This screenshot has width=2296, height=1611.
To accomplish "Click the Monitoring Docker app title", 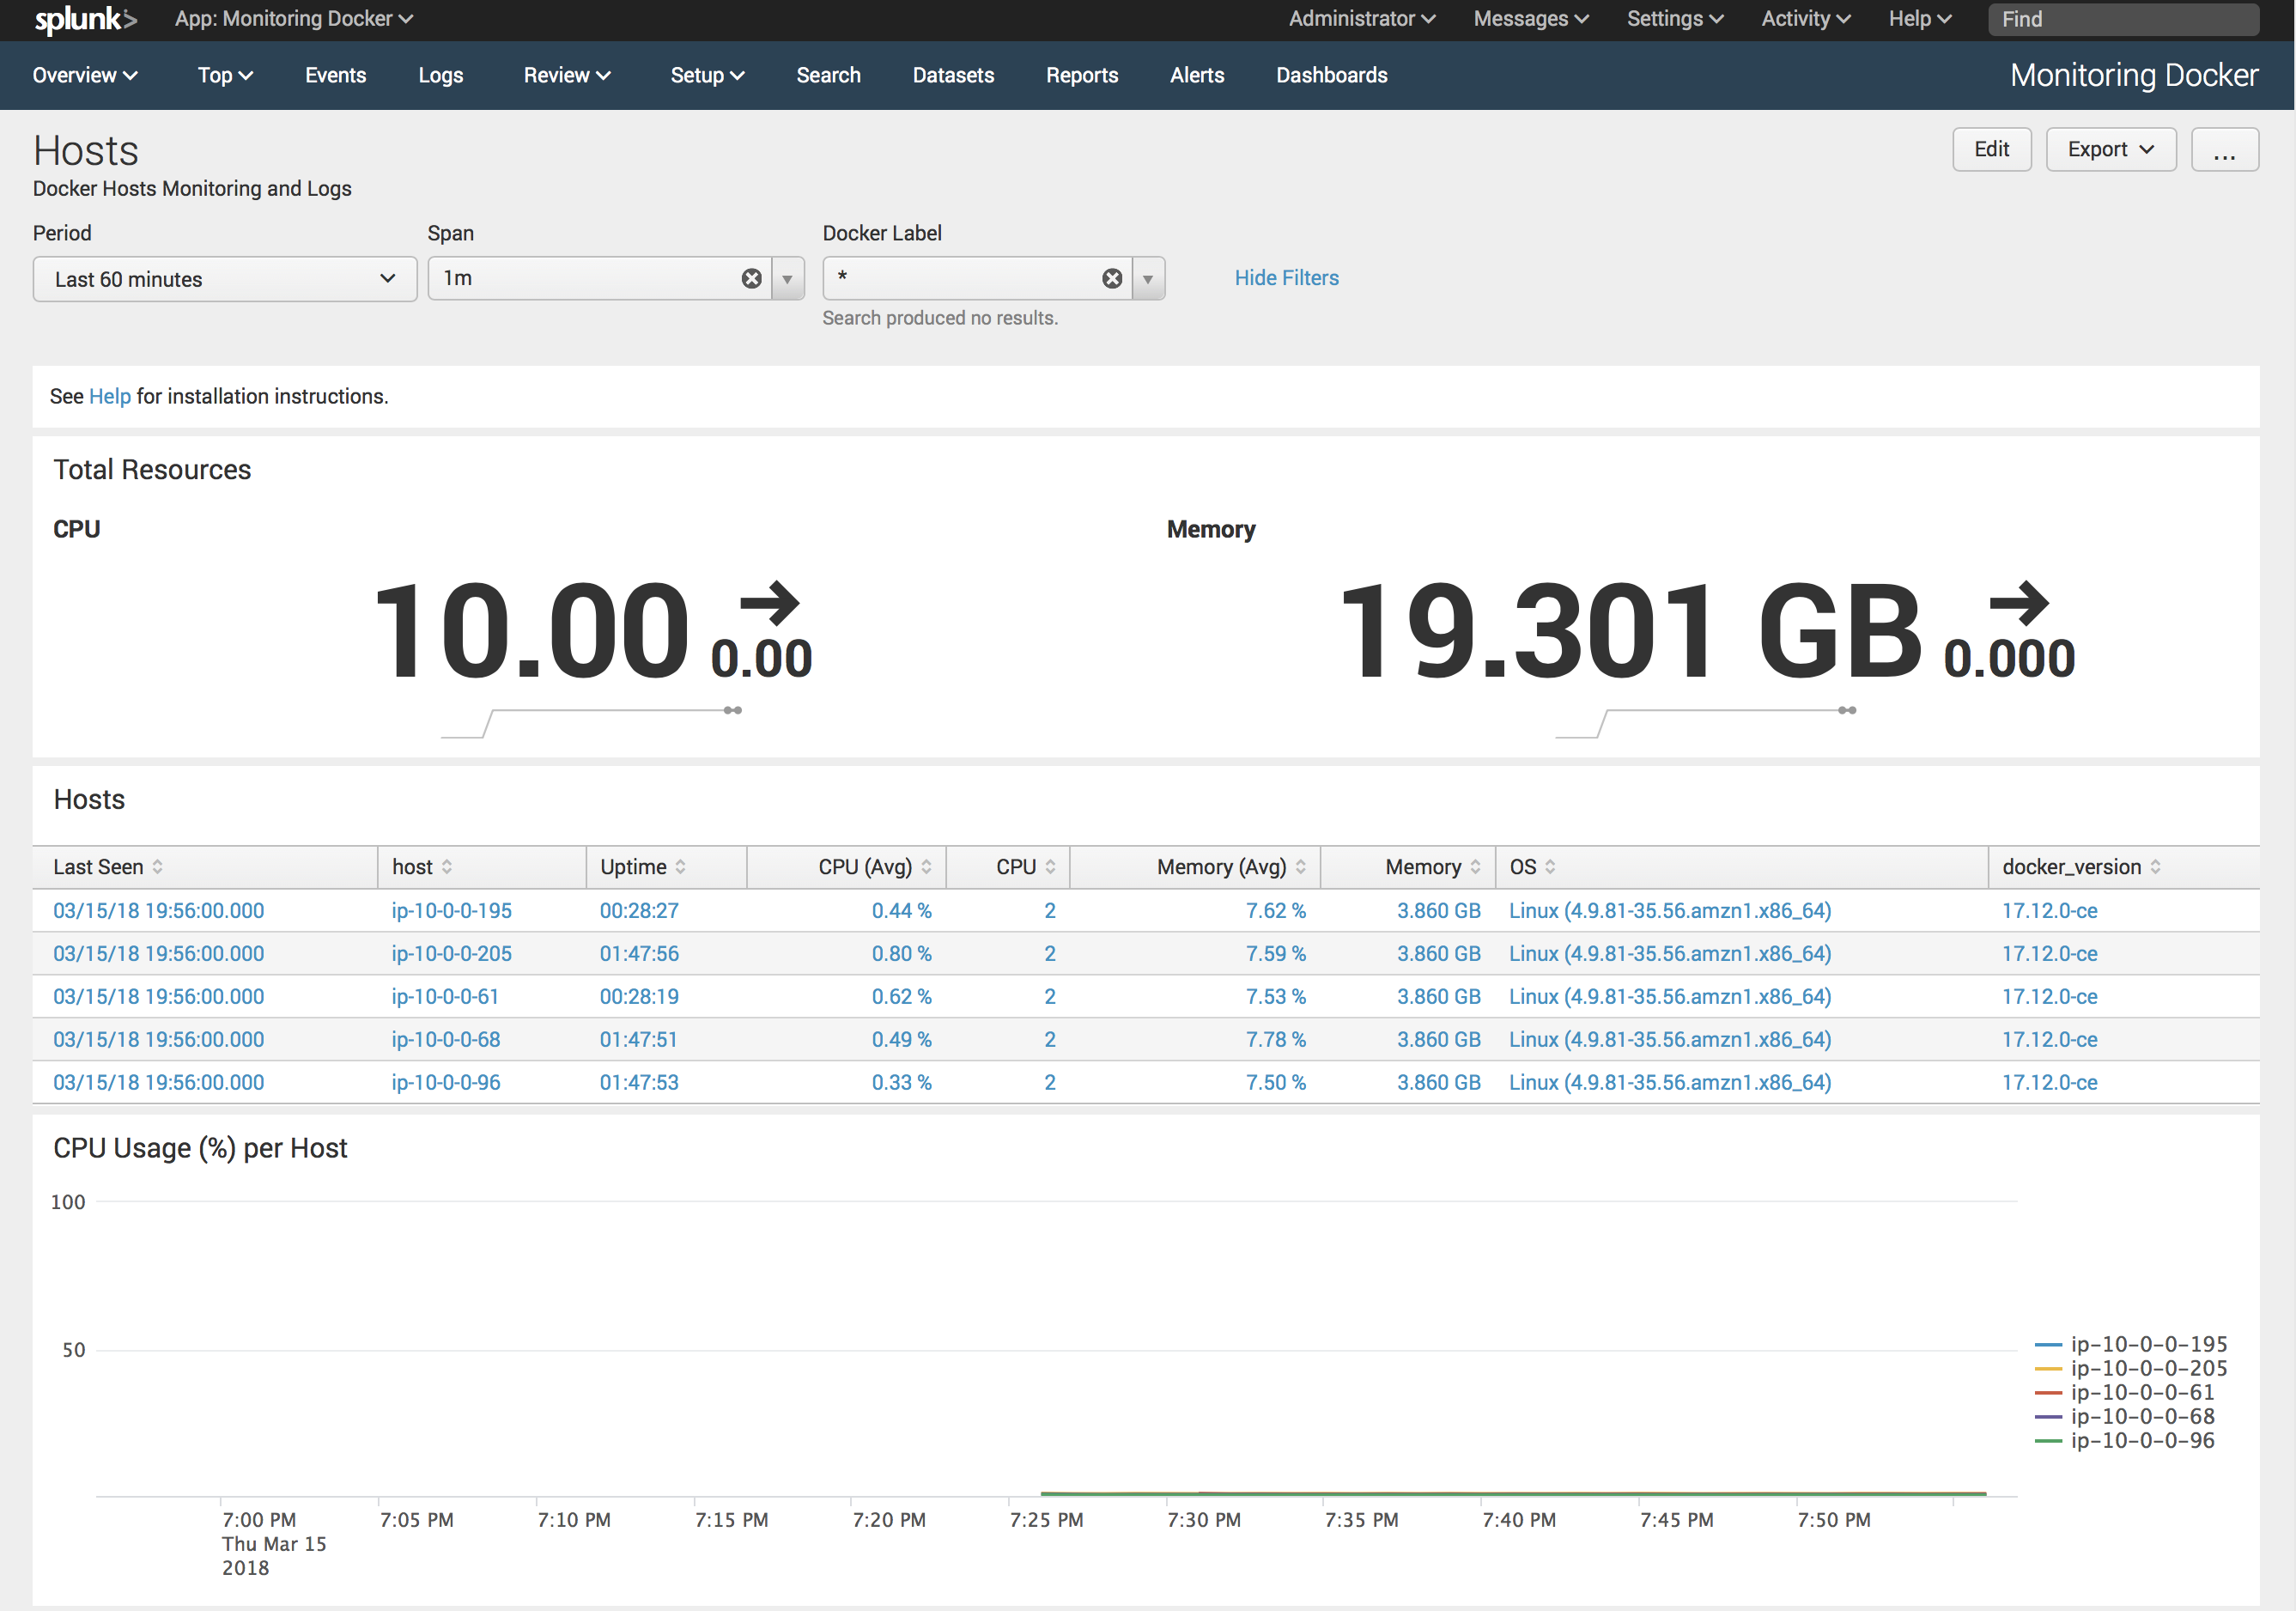I will (x=2134, y=75).
